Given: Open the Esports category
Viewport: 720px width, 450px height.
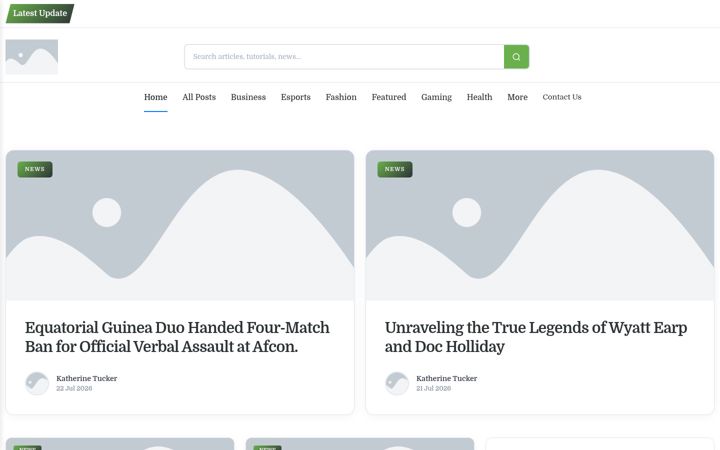Looking at the screenshot, I should tap(296, 97).
